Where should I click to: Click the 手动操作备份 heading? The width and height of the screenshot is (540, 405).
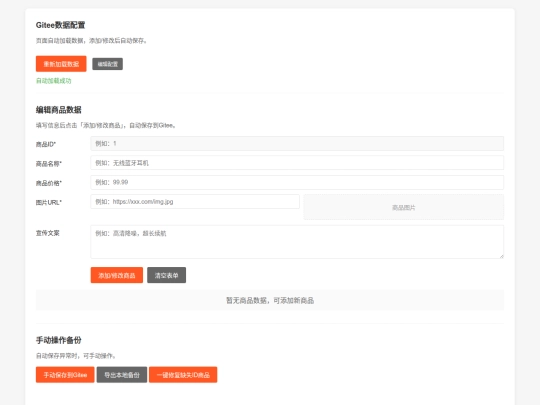[x=59, y=340]
